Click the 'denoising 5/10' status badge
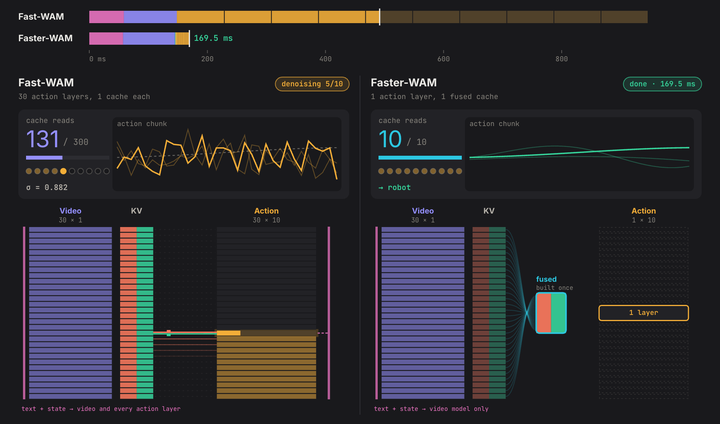 (312, 84)
